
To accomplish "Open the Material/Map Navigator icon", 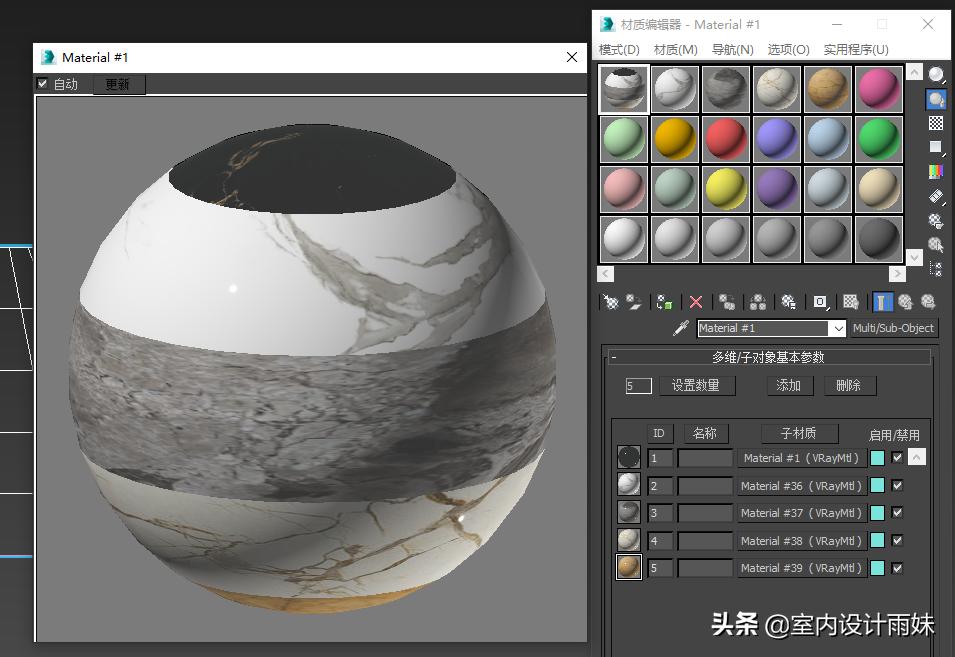I will [938, 268].
